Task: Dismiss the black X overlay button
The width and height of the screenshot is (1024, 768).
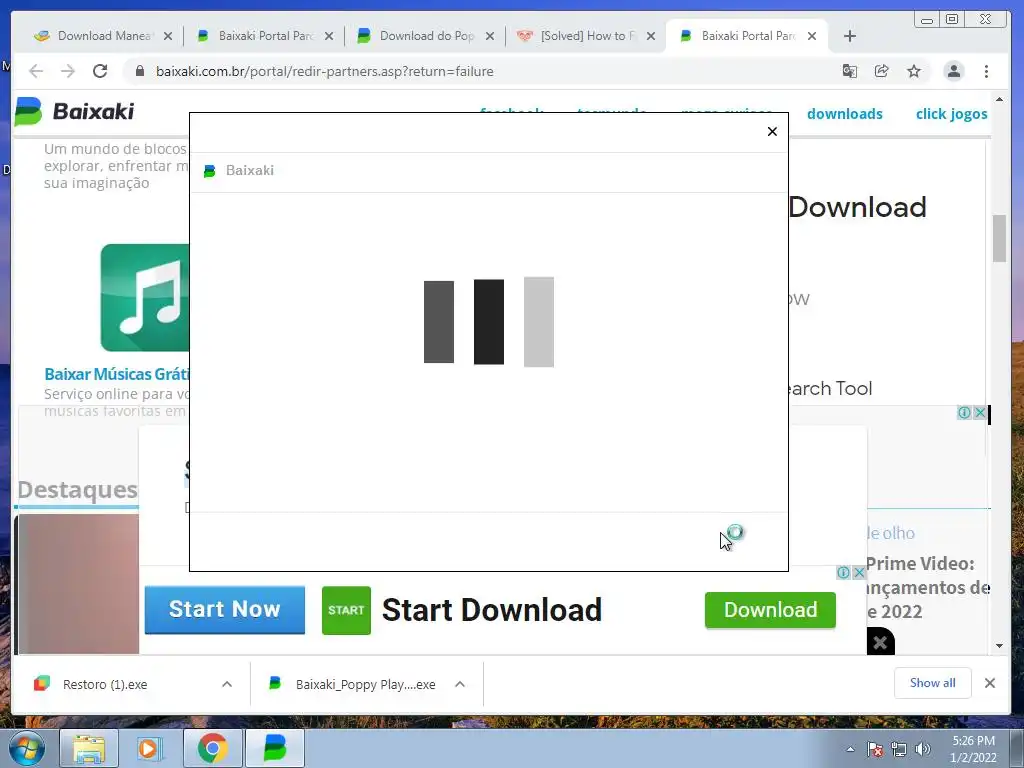Action: pos(880,642)
